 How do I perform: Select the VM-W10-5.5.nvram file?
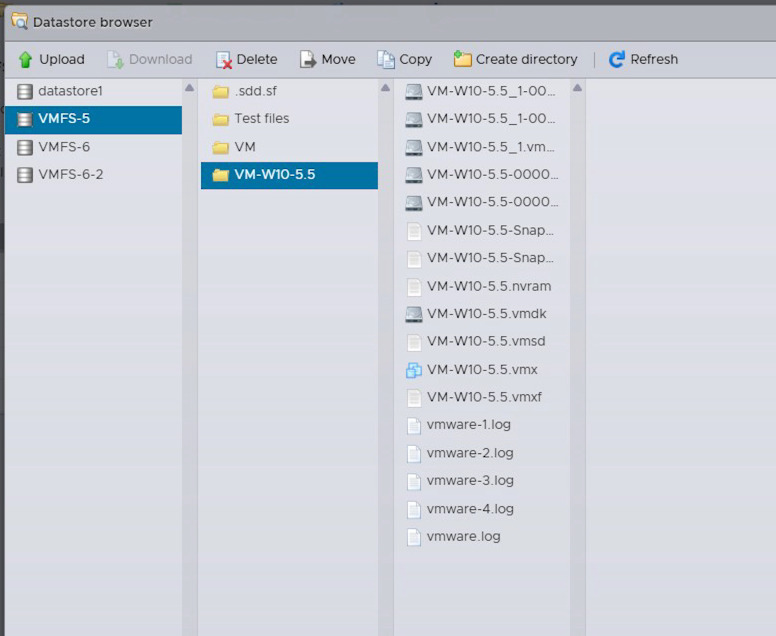[481, 286]
